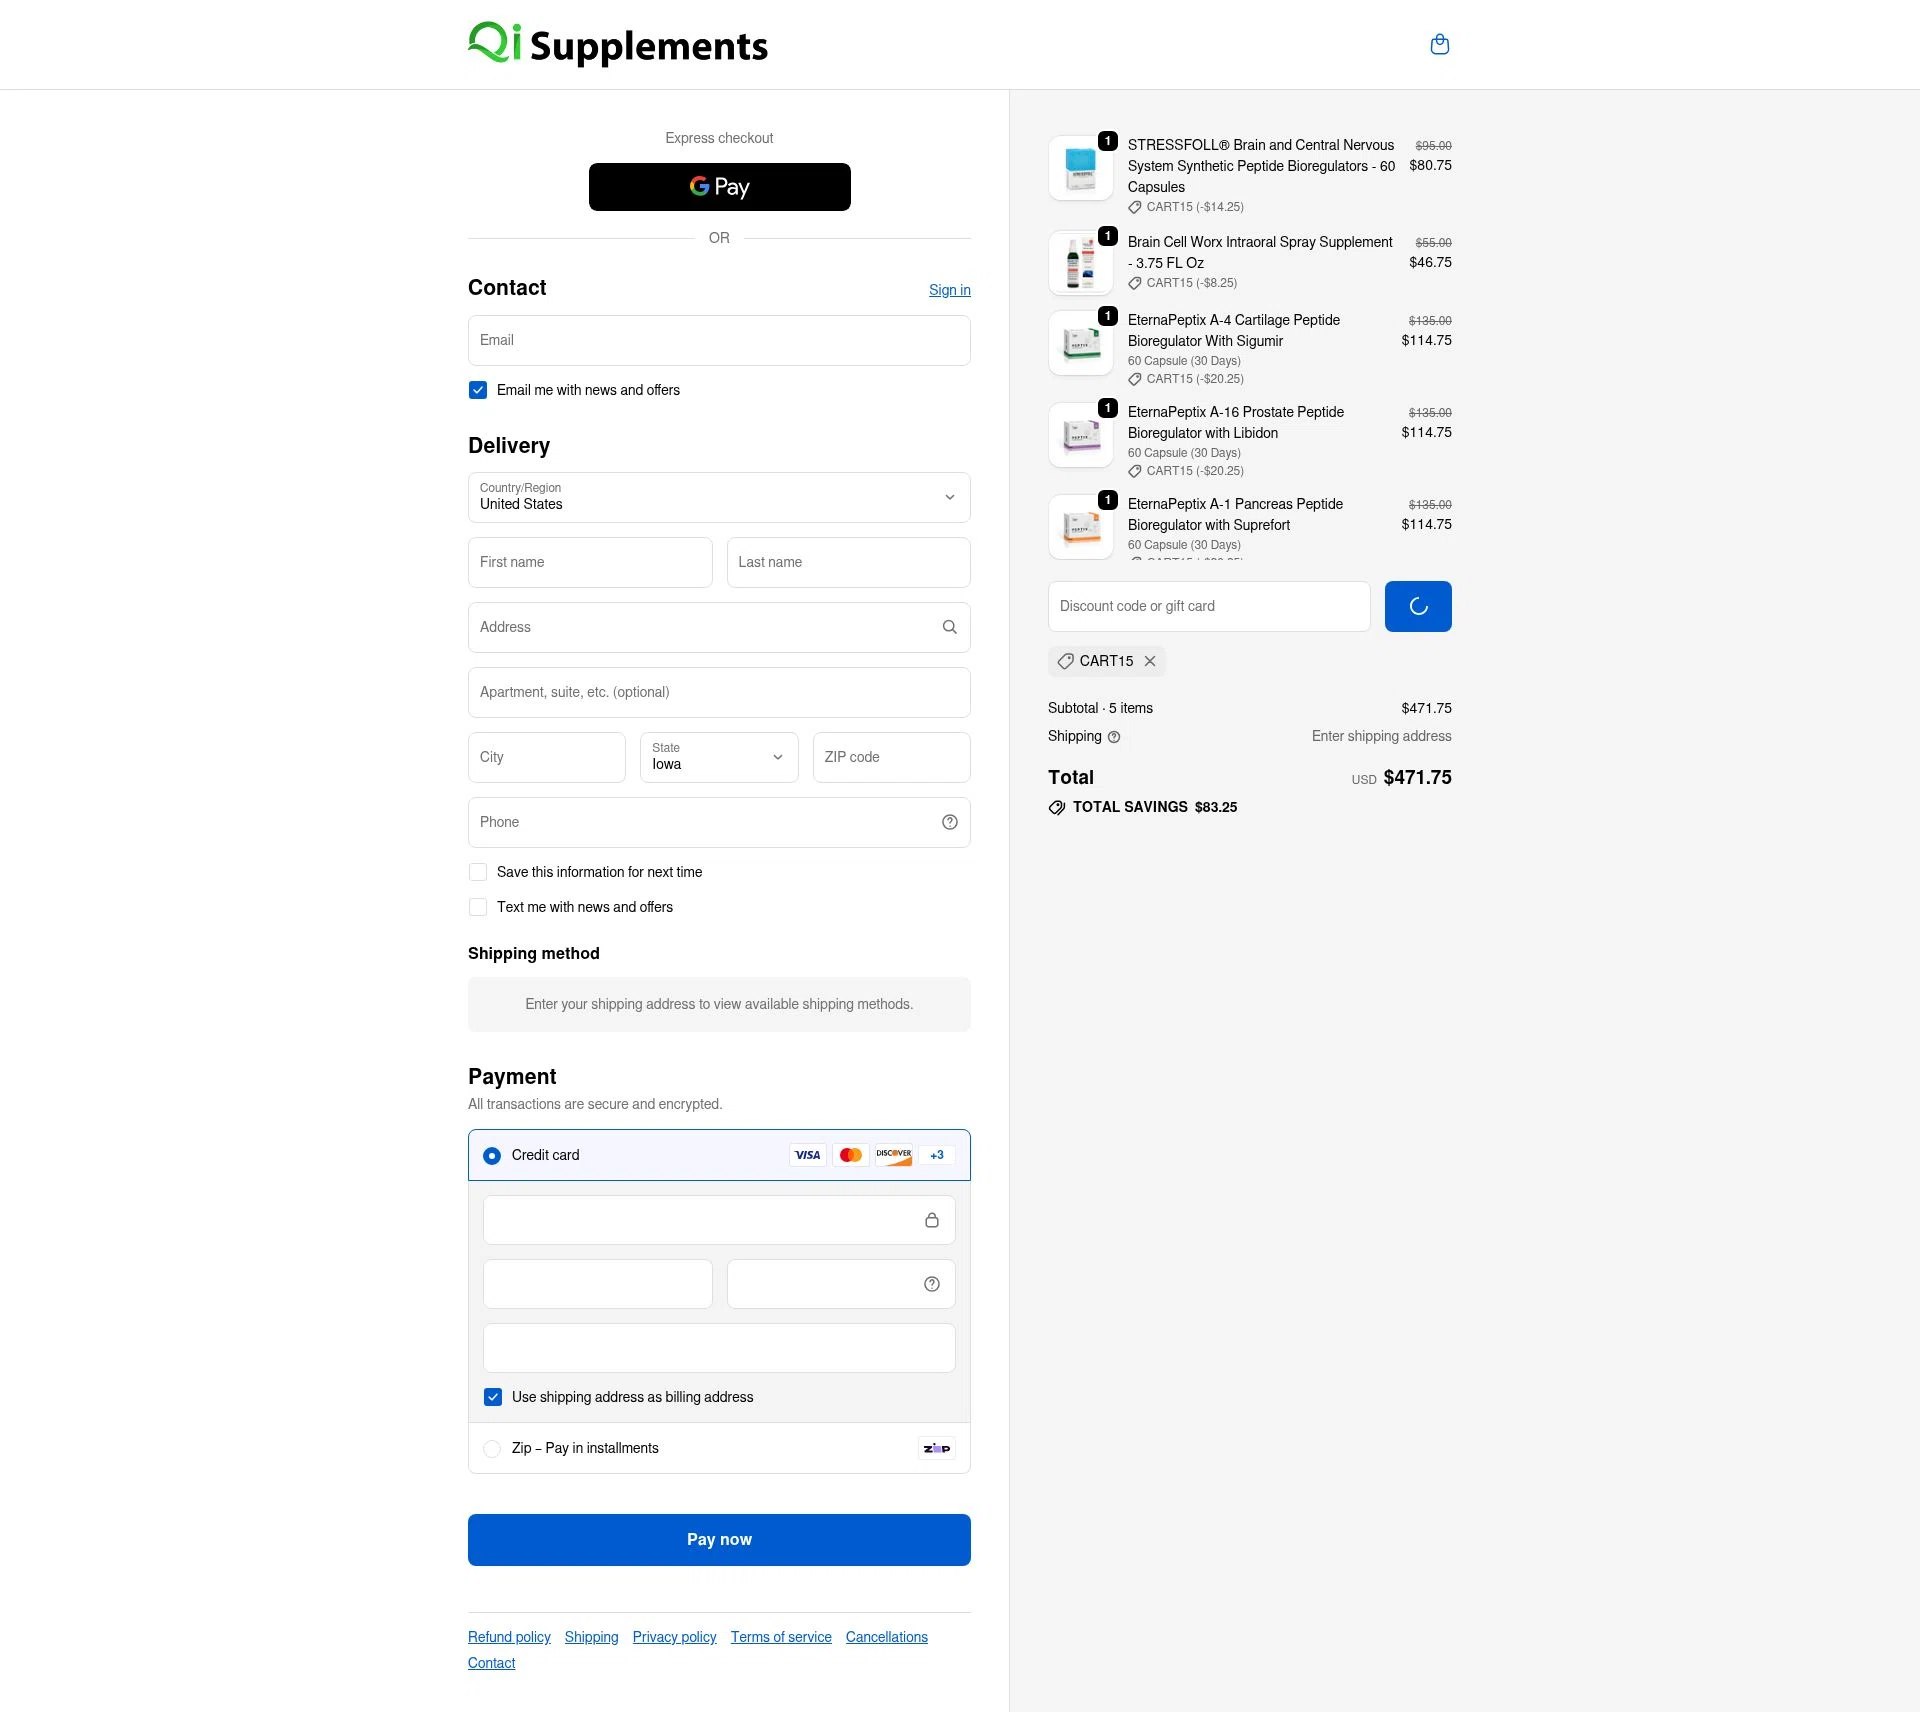Image resolution: width=1920 pixels, height=1712 pixels.
Task: Click the Google Pay express checkout button
Action: [x=719, y=187]
